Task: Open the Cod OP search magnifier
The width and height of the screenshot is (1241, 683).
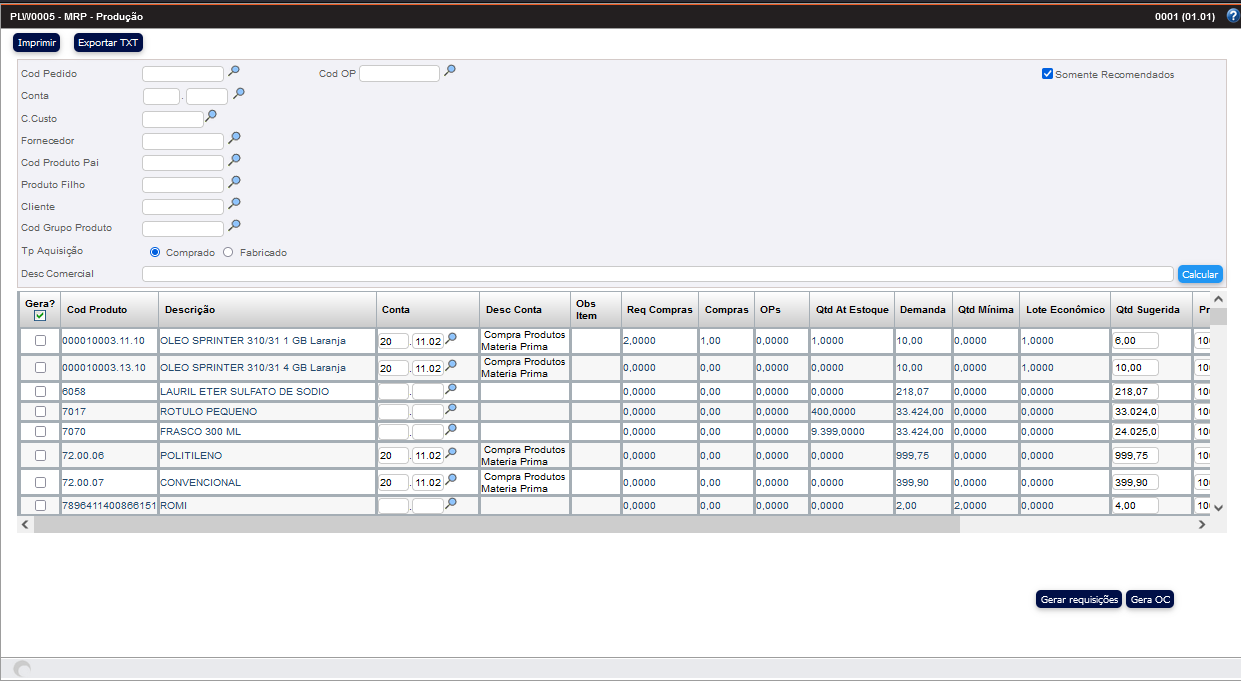Action: tap(450, 71)
